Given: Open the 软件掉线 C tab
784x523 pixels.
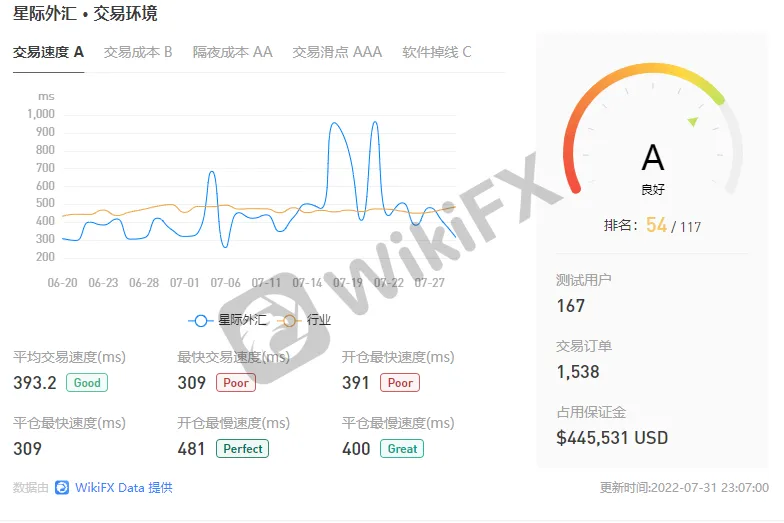Looking at the screenshot, I should click(436, 52).
